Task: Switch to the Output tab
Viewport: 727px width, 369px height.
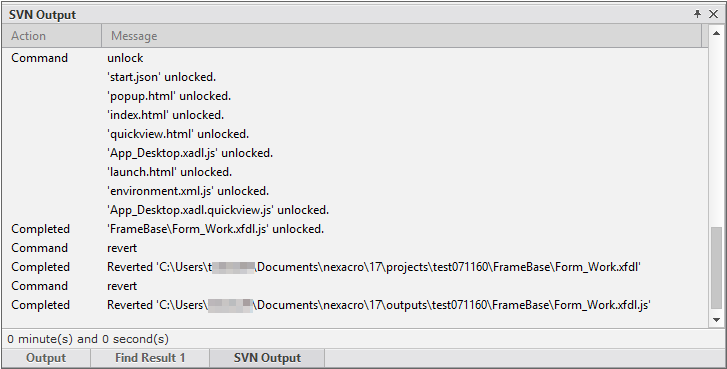Action: pos(46,358)
